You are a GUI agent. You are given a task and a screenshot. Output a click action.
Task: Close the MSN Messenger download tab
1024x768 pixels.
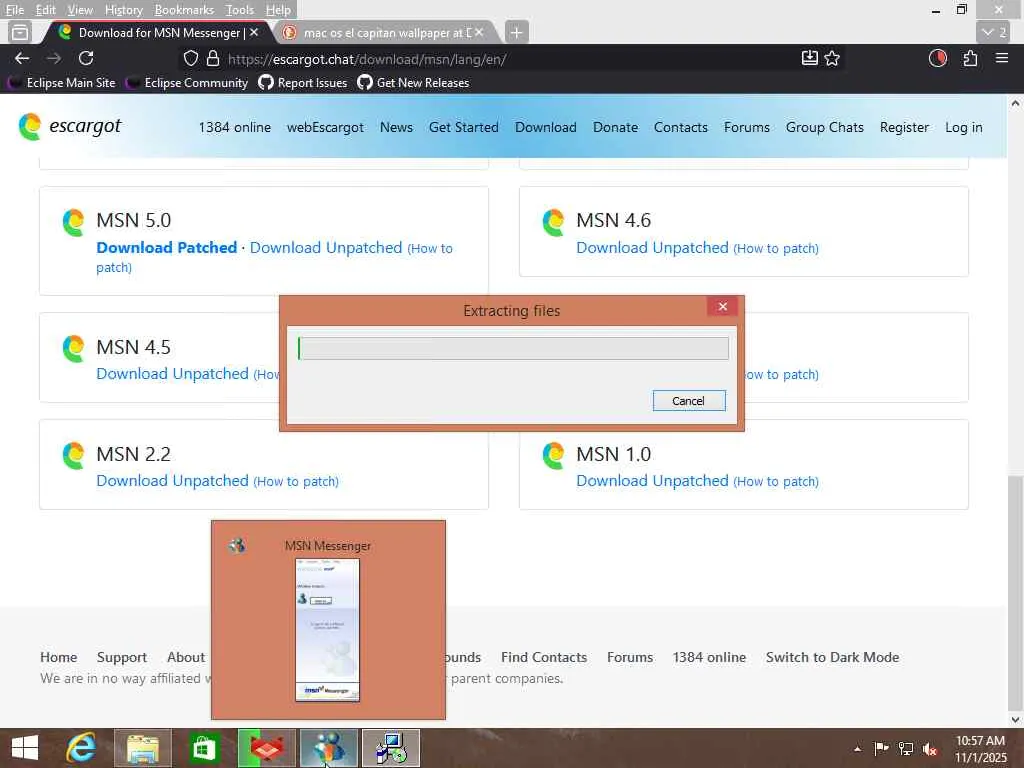(x=254, y=32)
